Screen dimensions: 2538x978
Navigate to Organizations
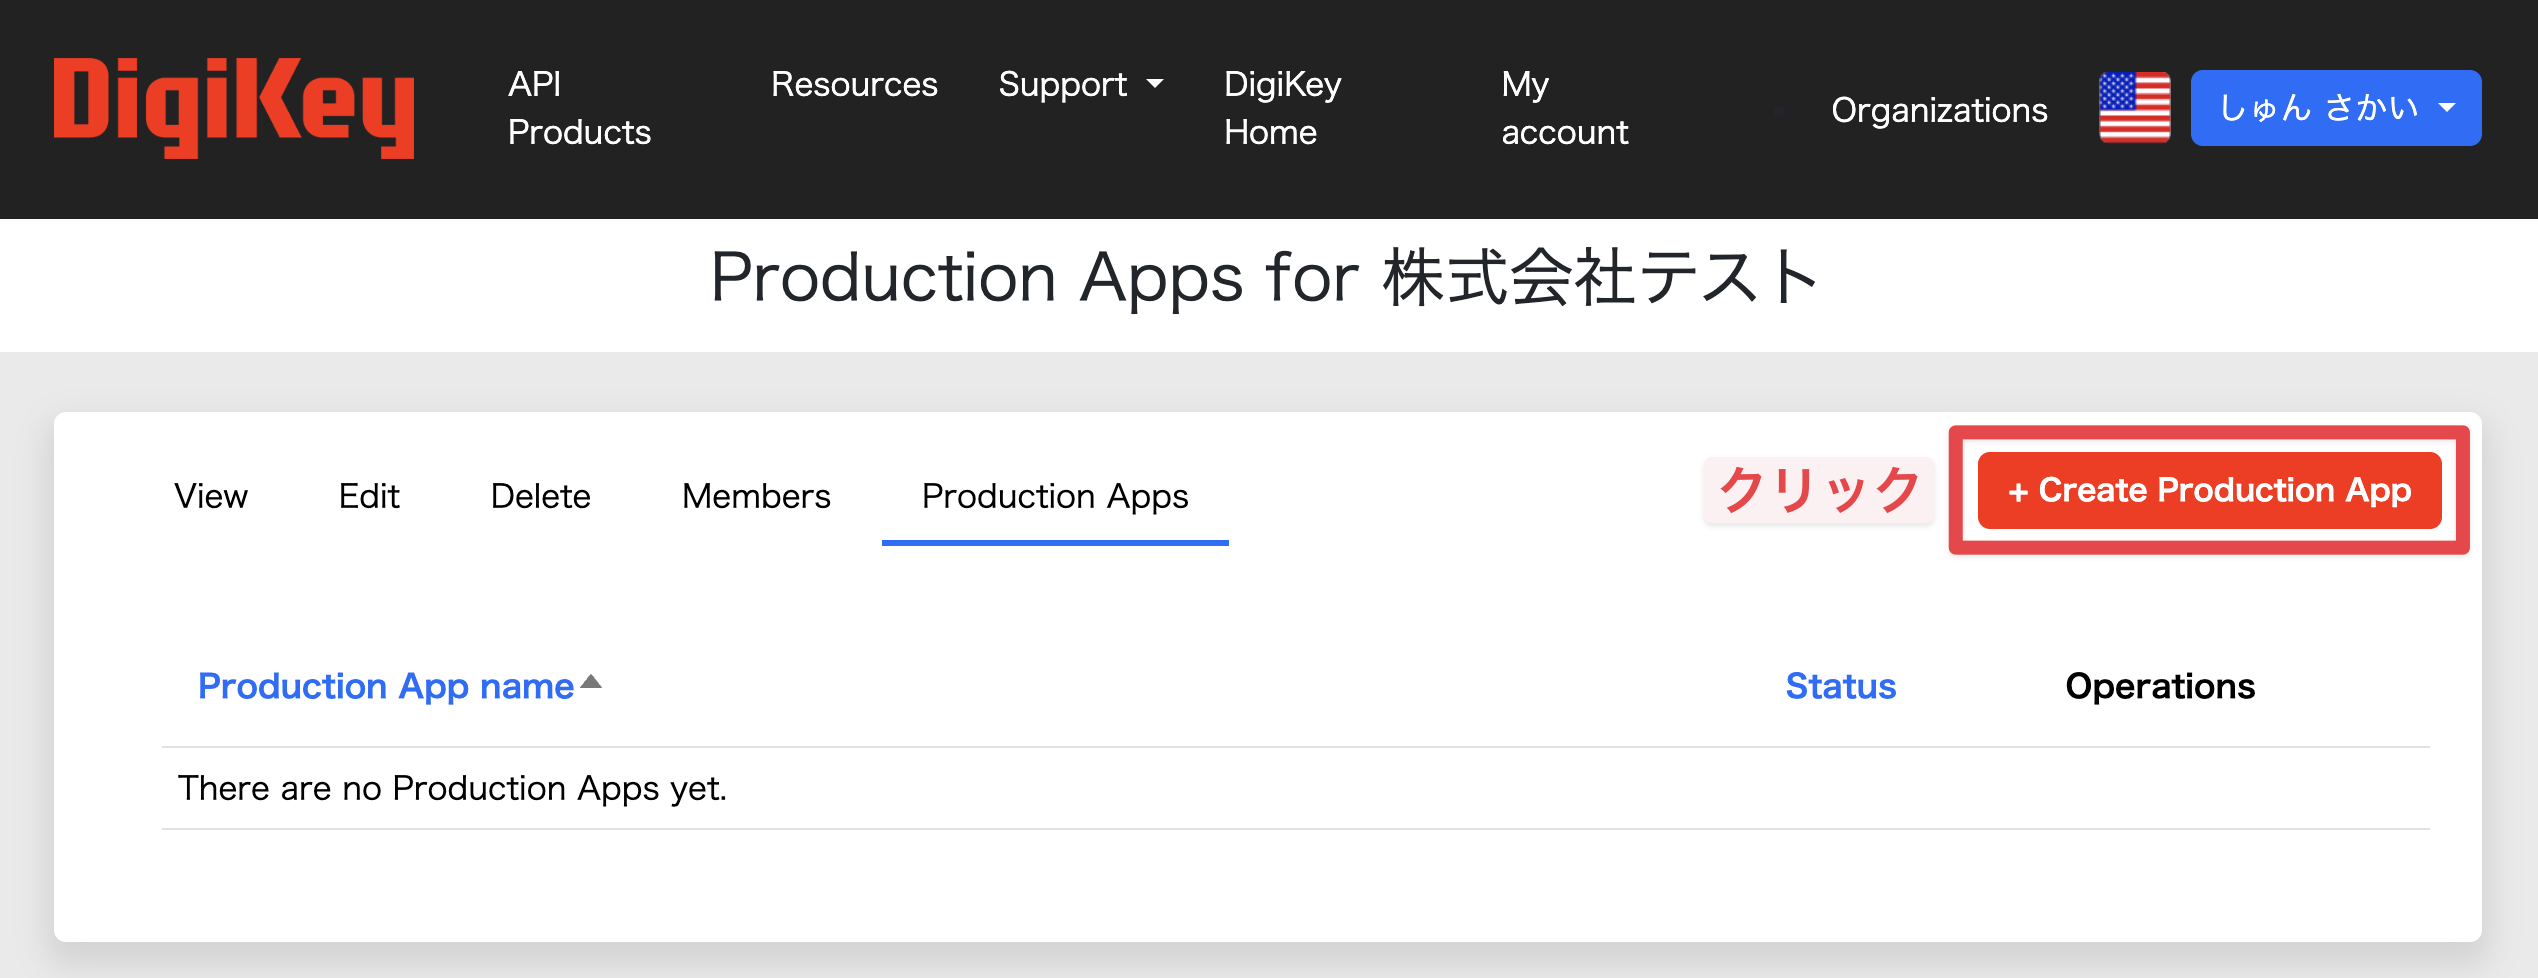click(x=1939, y=110)
